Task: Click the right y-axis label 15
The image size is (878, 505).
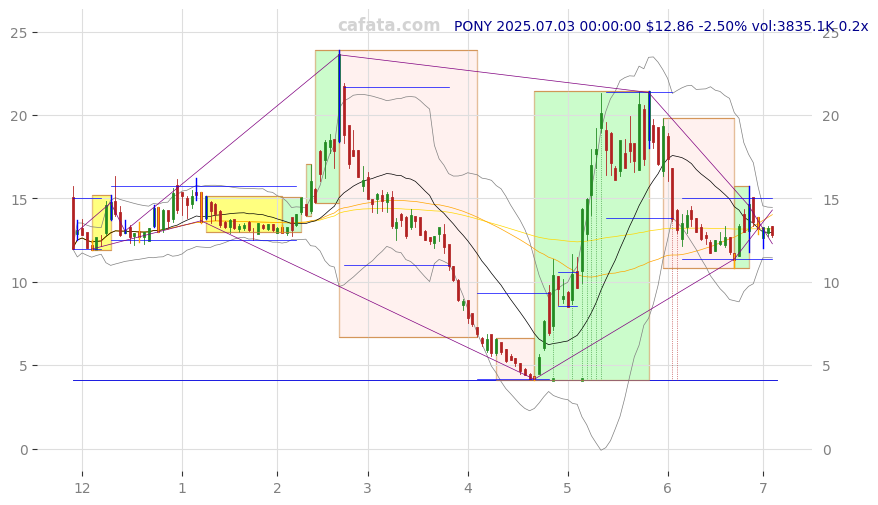Action: (x=830, y=200)
